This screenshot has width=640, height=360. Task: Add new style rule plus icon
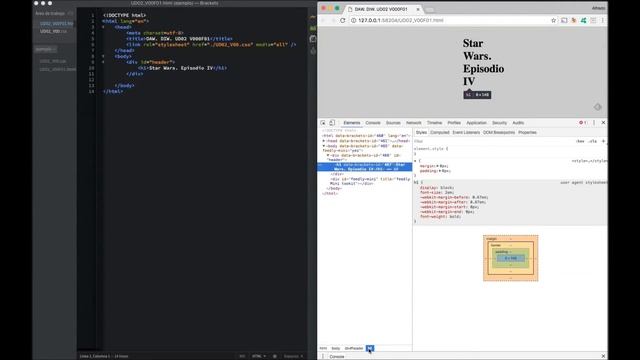pos(603,141)
